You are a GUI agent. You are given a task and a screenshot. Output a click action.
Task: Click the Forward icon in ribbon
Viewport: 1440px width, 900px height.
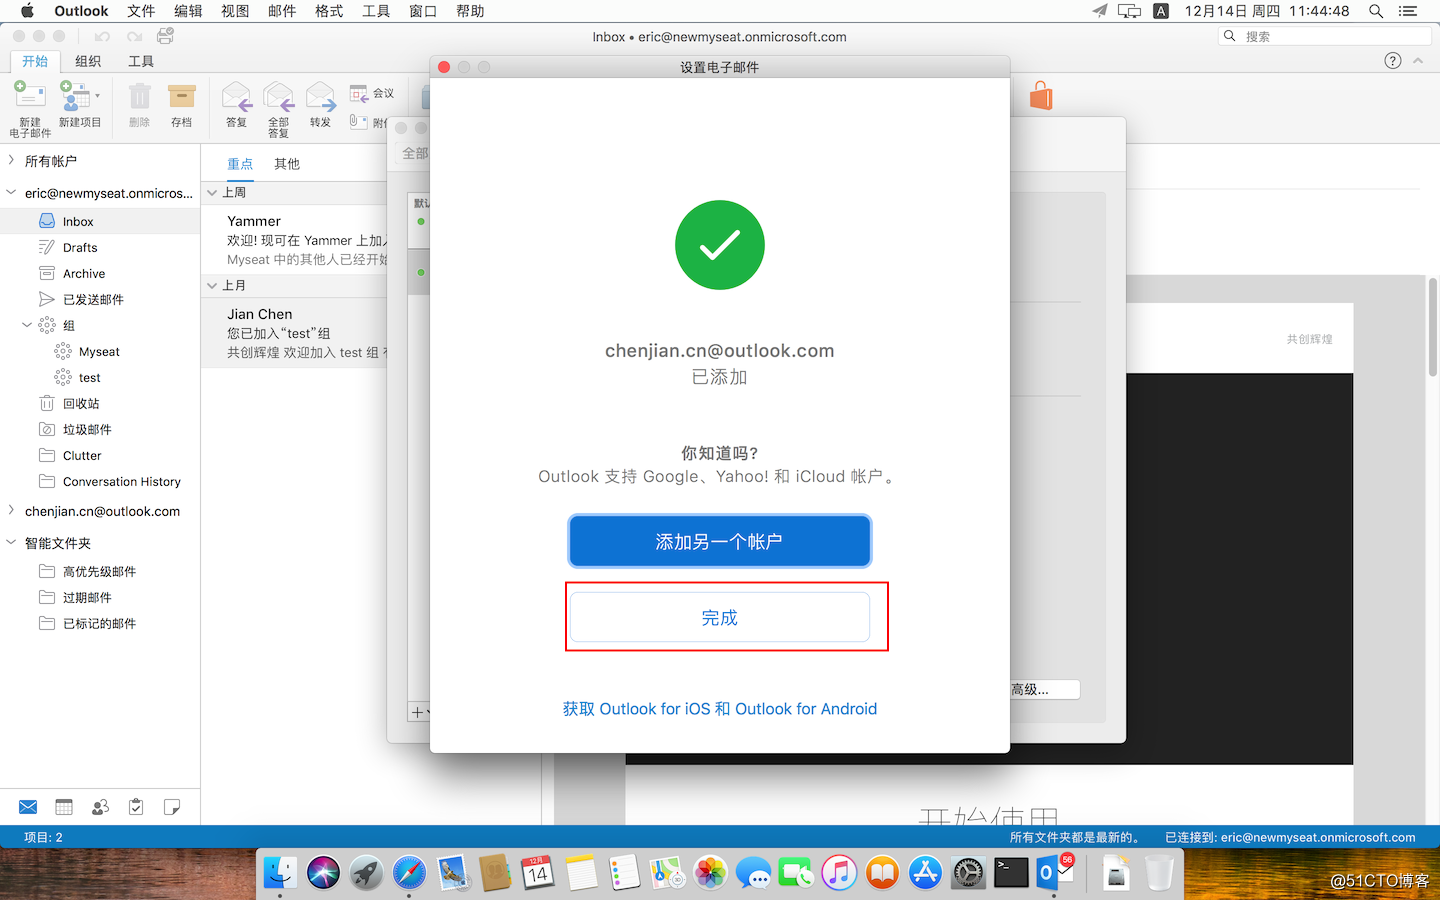[x=320, y=97]
